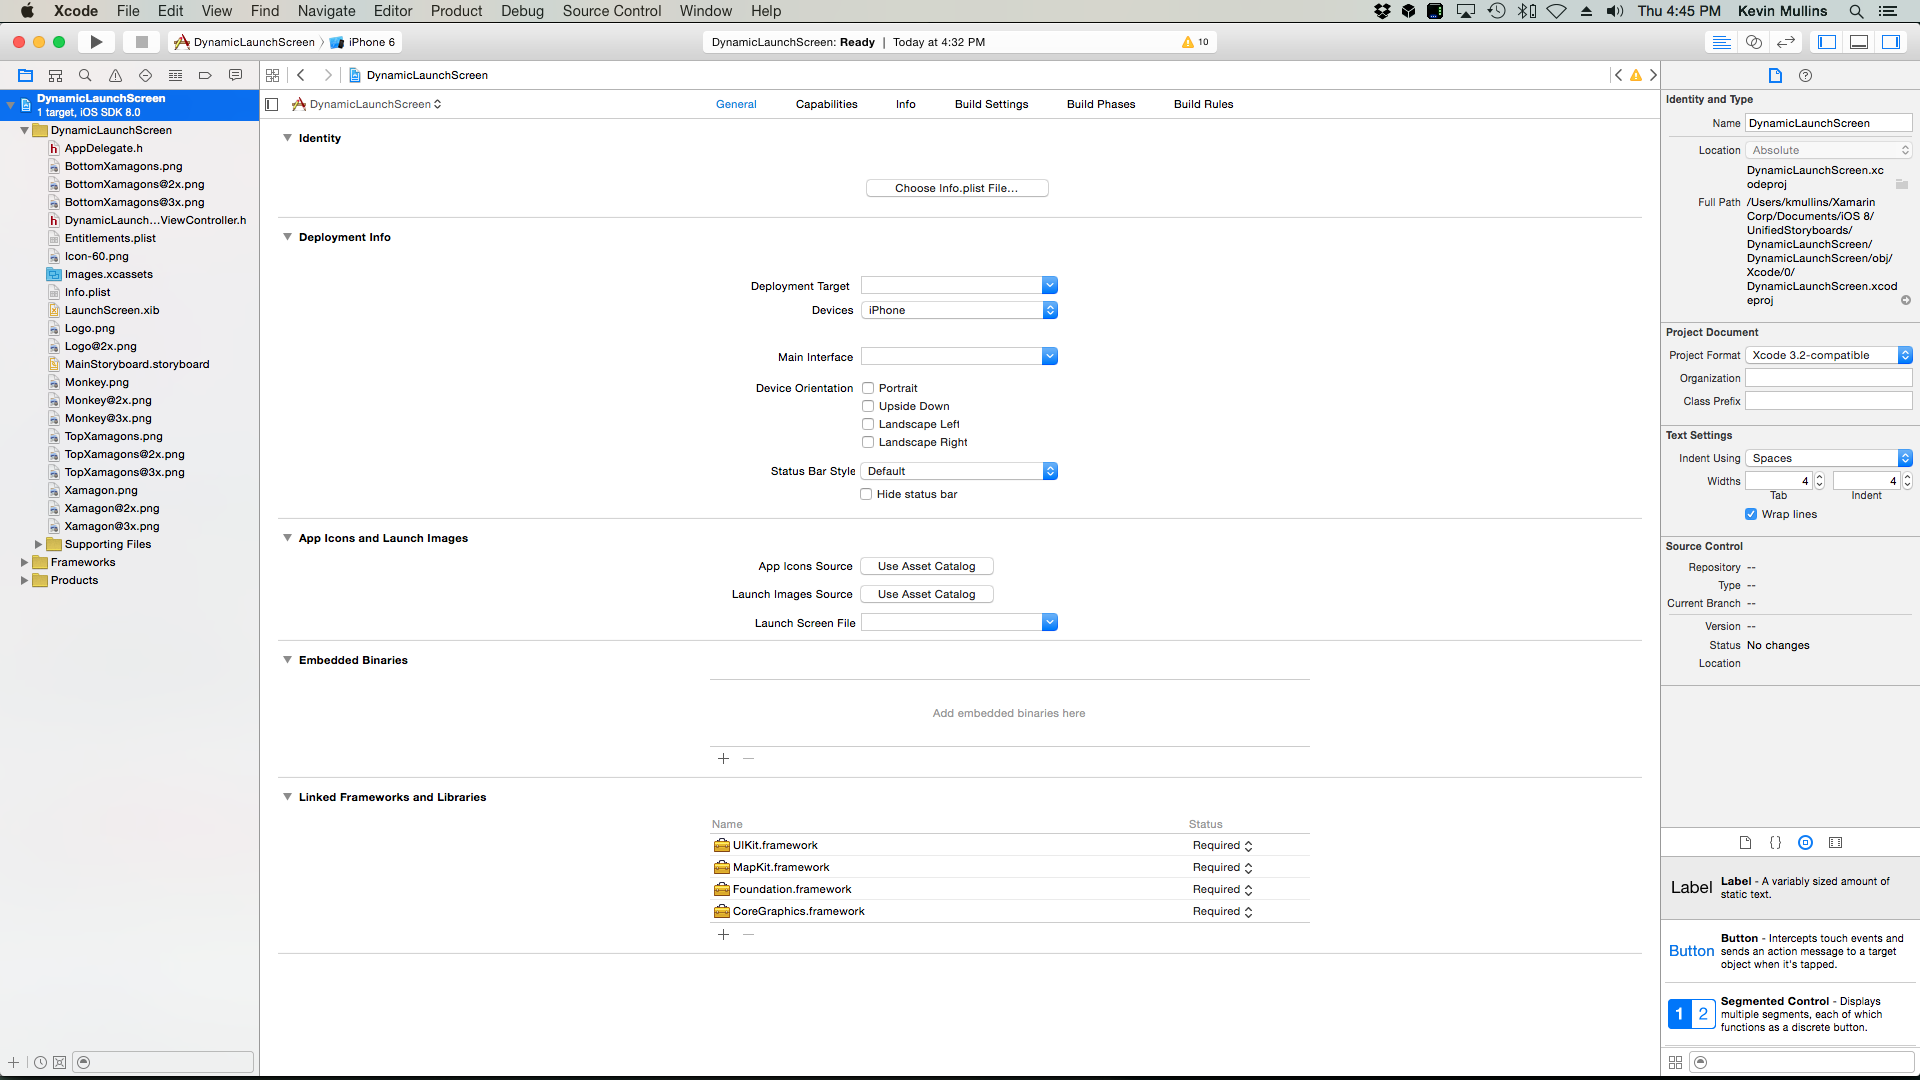Image resolution: width=1920 pixels, height=1080 pixels.
Task: Stop the running scheme
Action: point(141,42)
